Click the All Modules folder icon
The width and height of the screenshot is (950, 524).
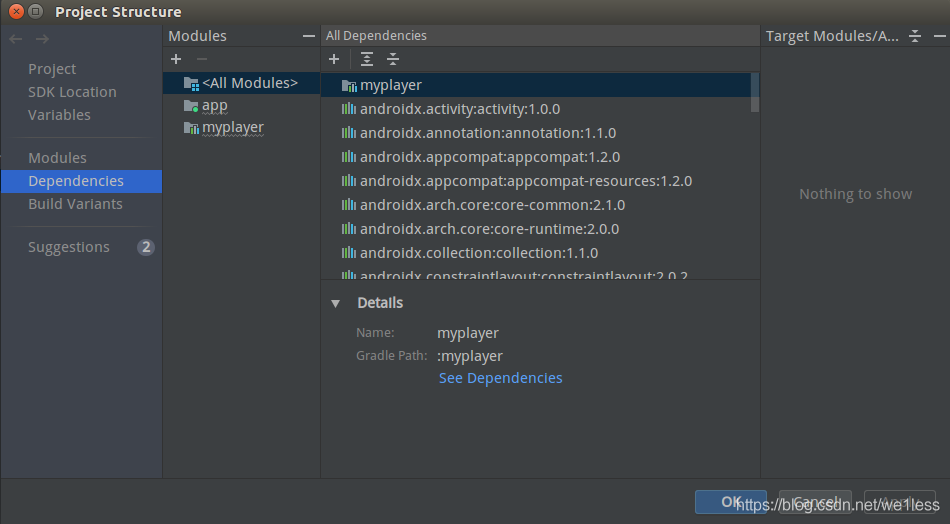[x=191, y=84]
